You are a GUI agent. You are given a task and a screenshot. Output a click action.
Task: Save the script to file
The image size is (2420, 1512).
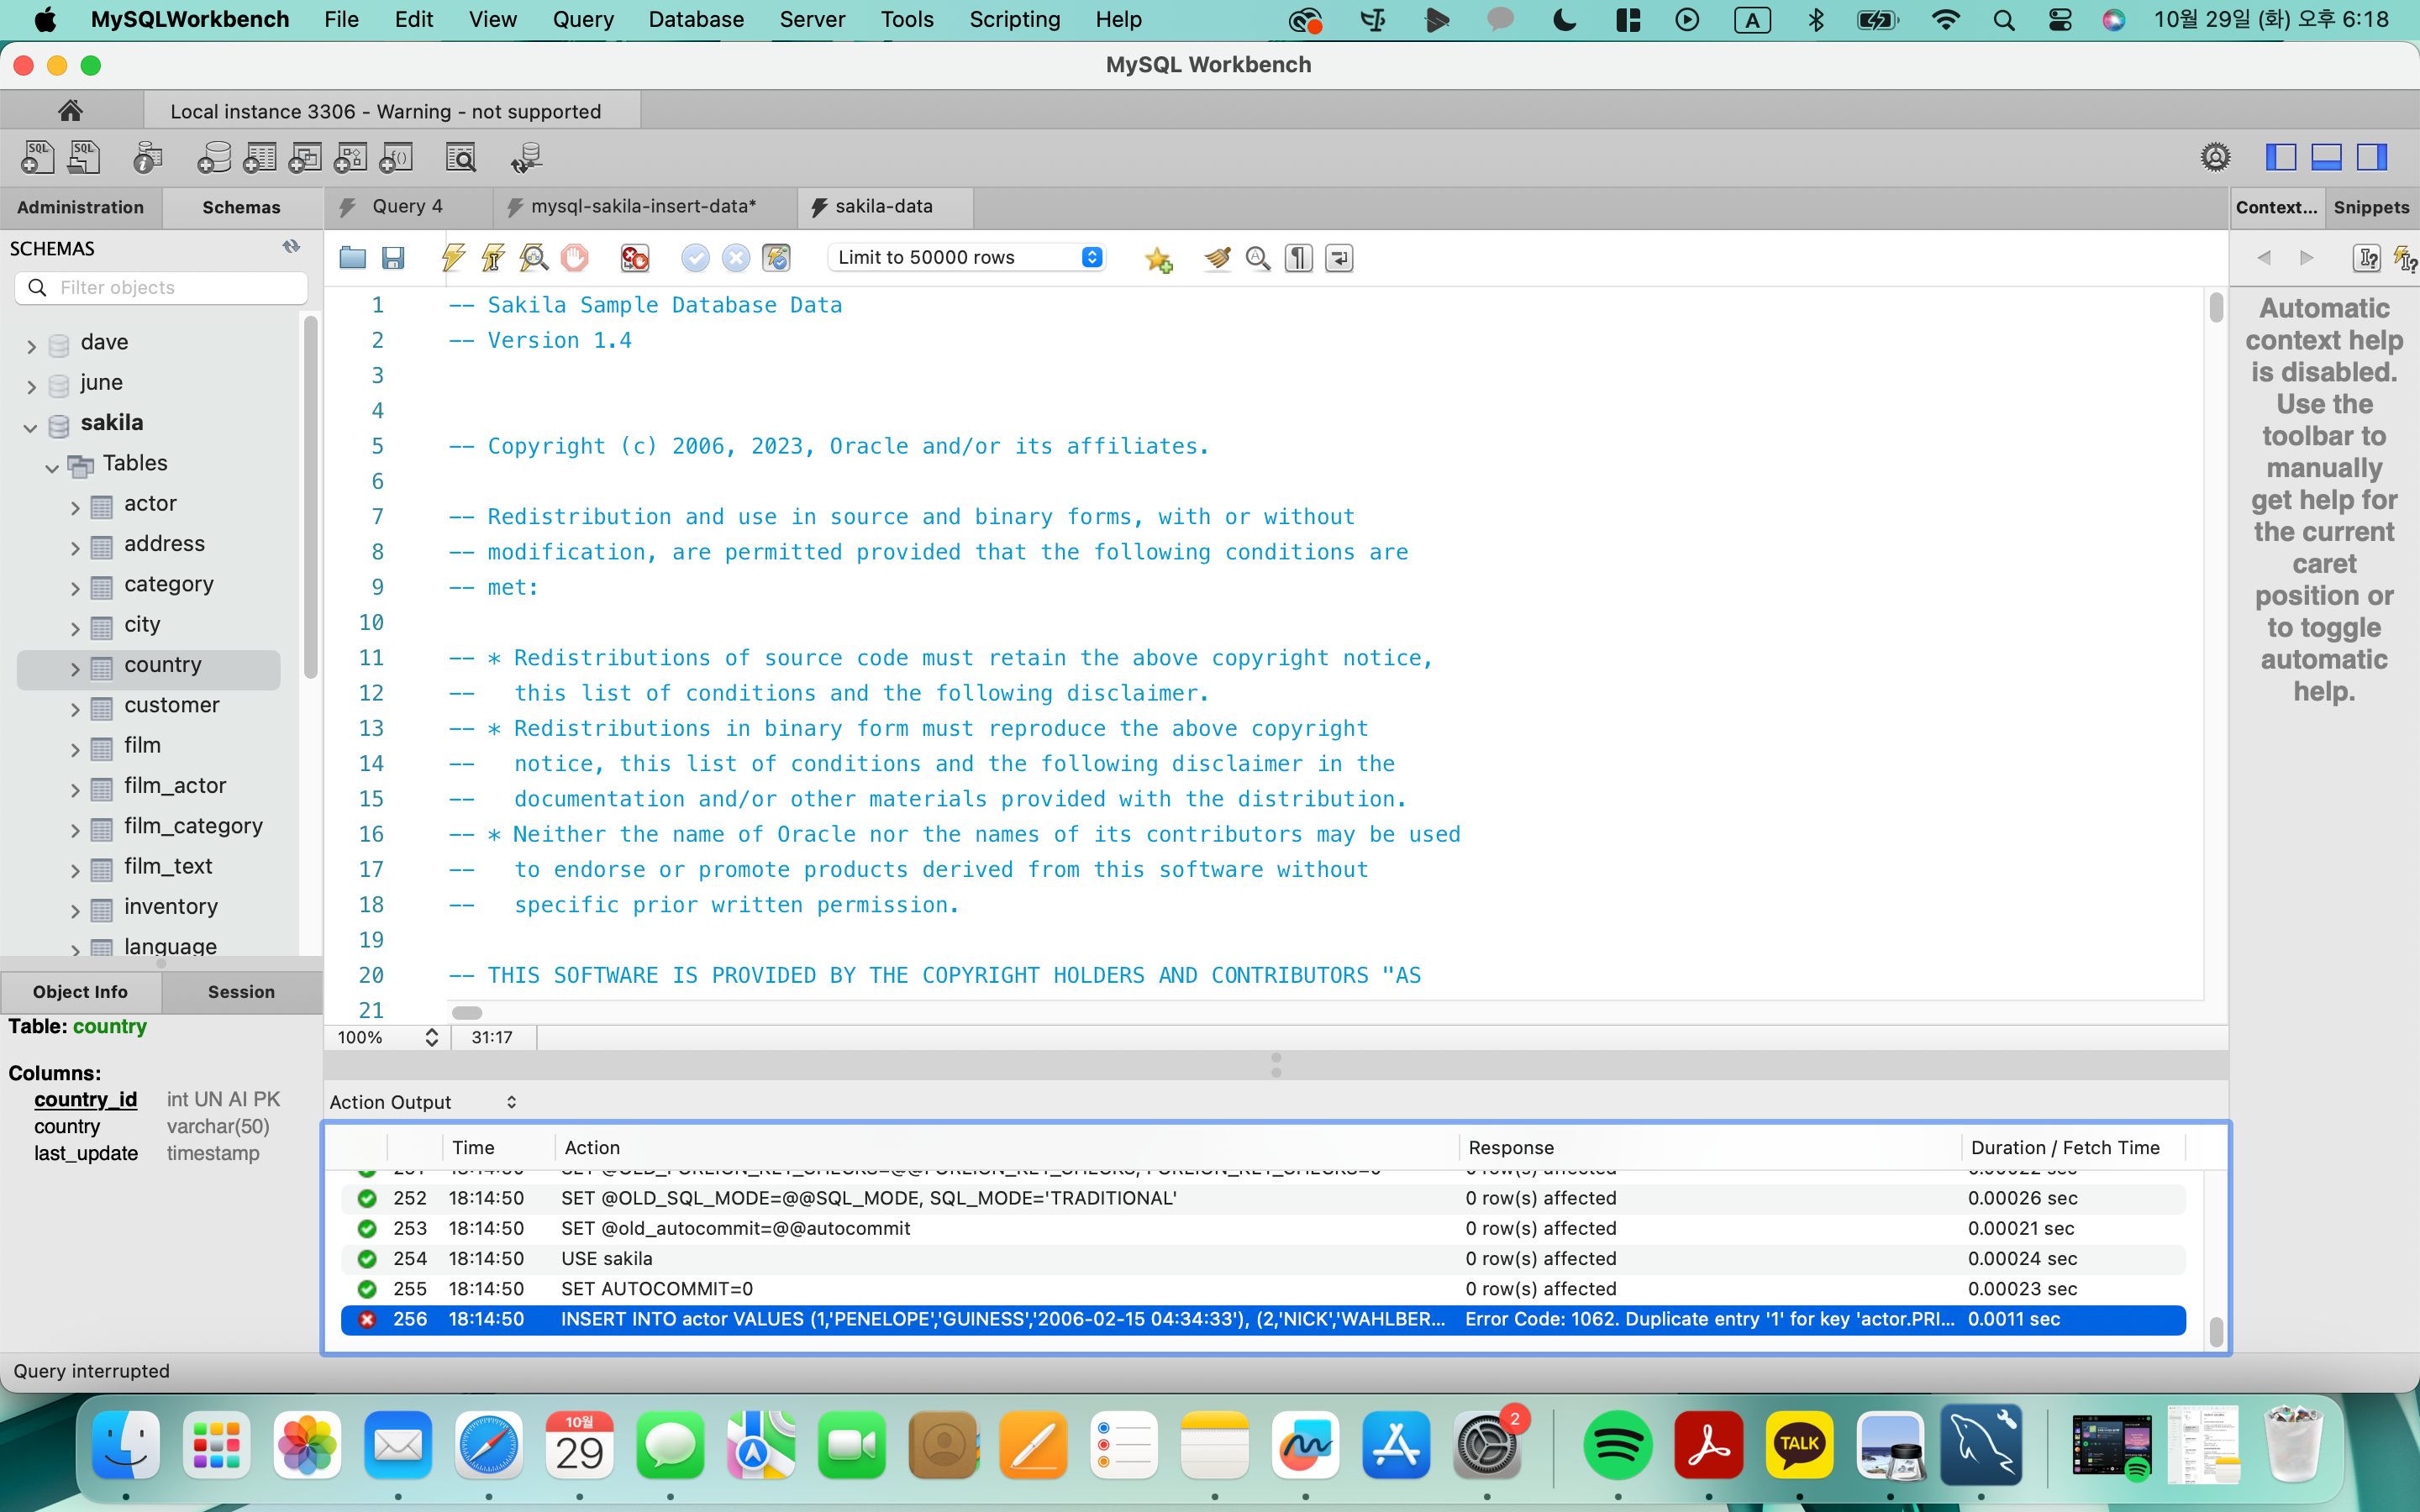[x=393, y=258]
